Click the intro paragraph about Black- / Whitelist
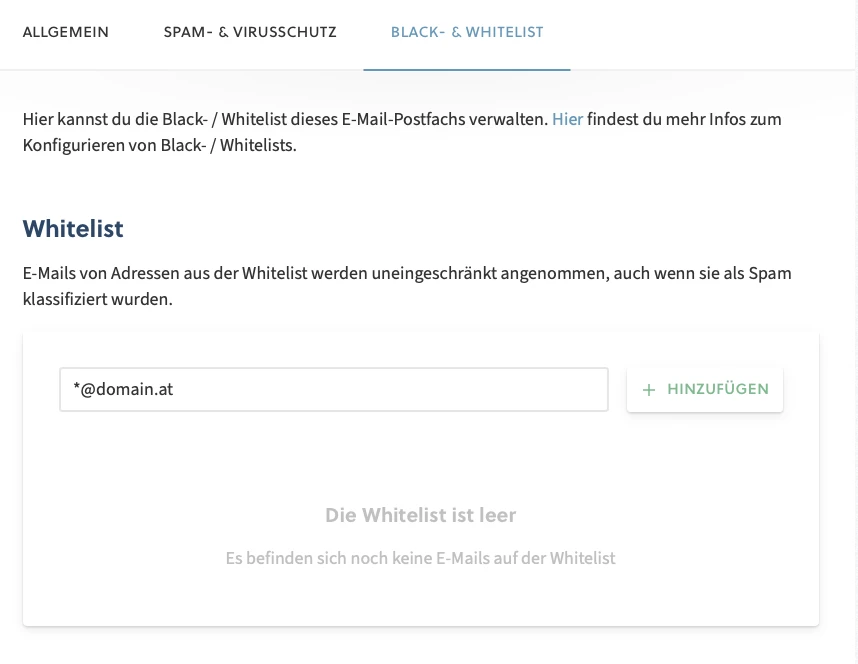Viewport: 858px width, 664px height. click(x=402, y=132)
